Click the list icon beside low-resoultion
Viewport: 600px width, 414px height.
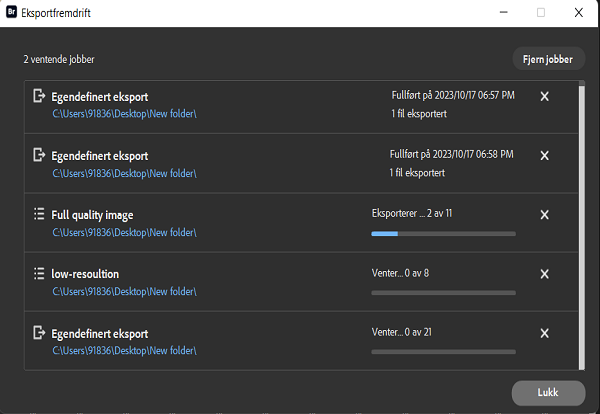(x=39, y=273)
